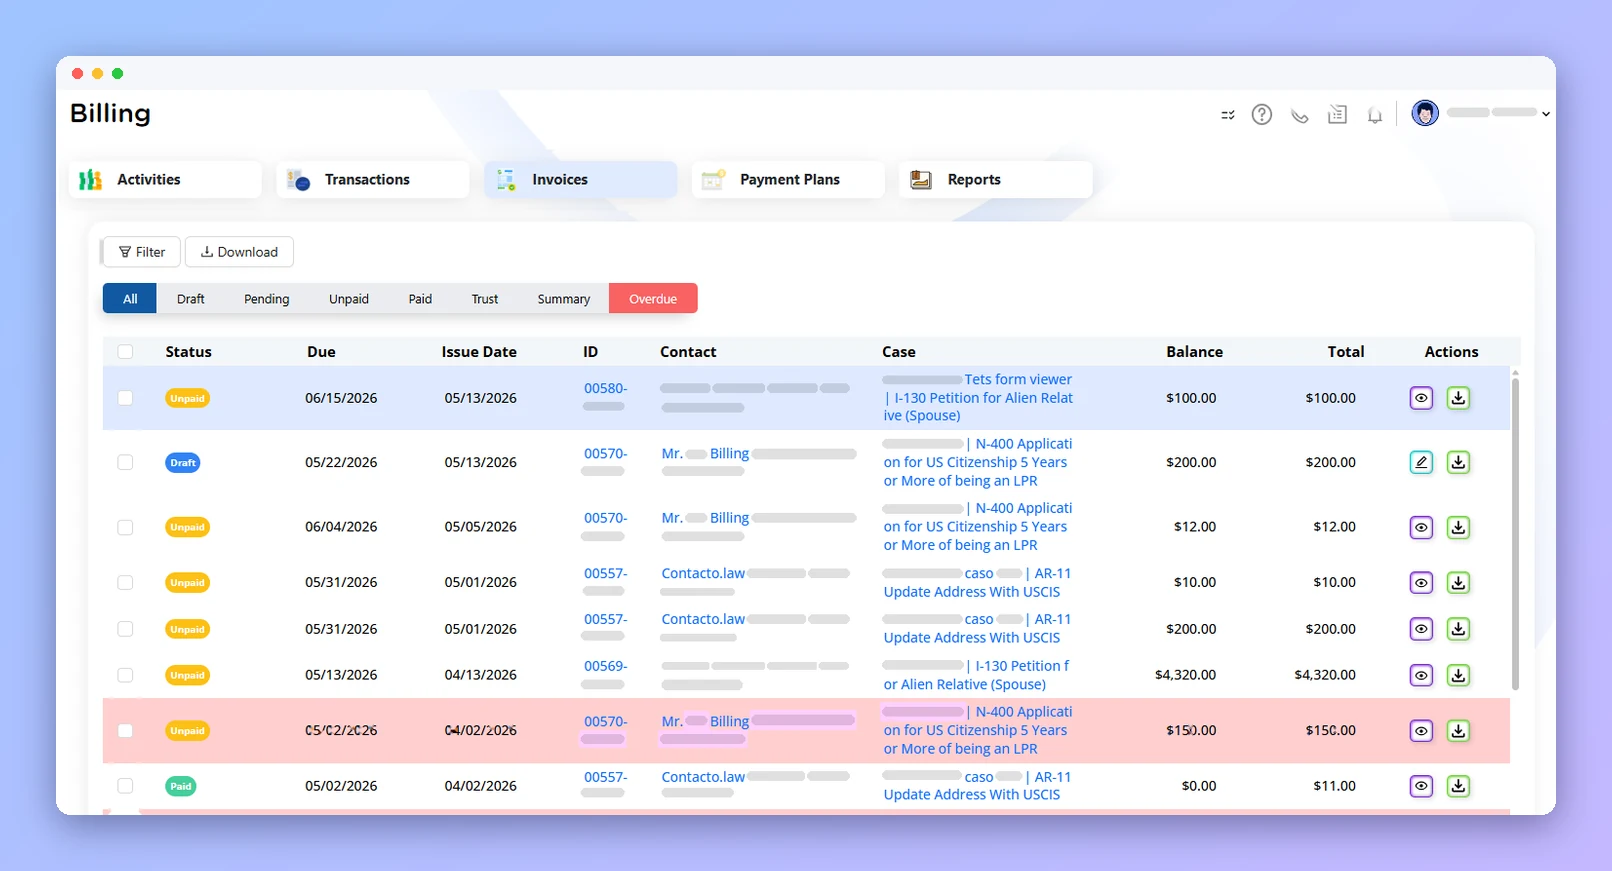Image resolution: width=1612 pixels, height=871 pixels.
Task: Open invoice ID 00580- link
Action: 606,388
